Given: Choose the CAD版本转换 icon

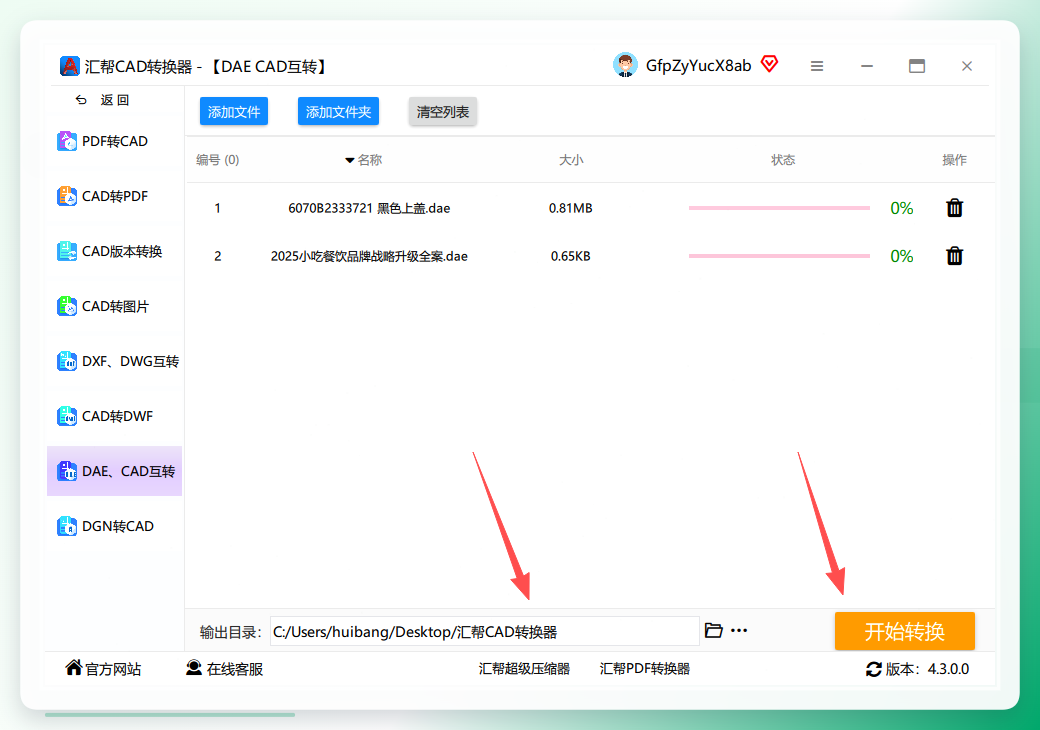Looking at the screenshot, I should (67, 251).
